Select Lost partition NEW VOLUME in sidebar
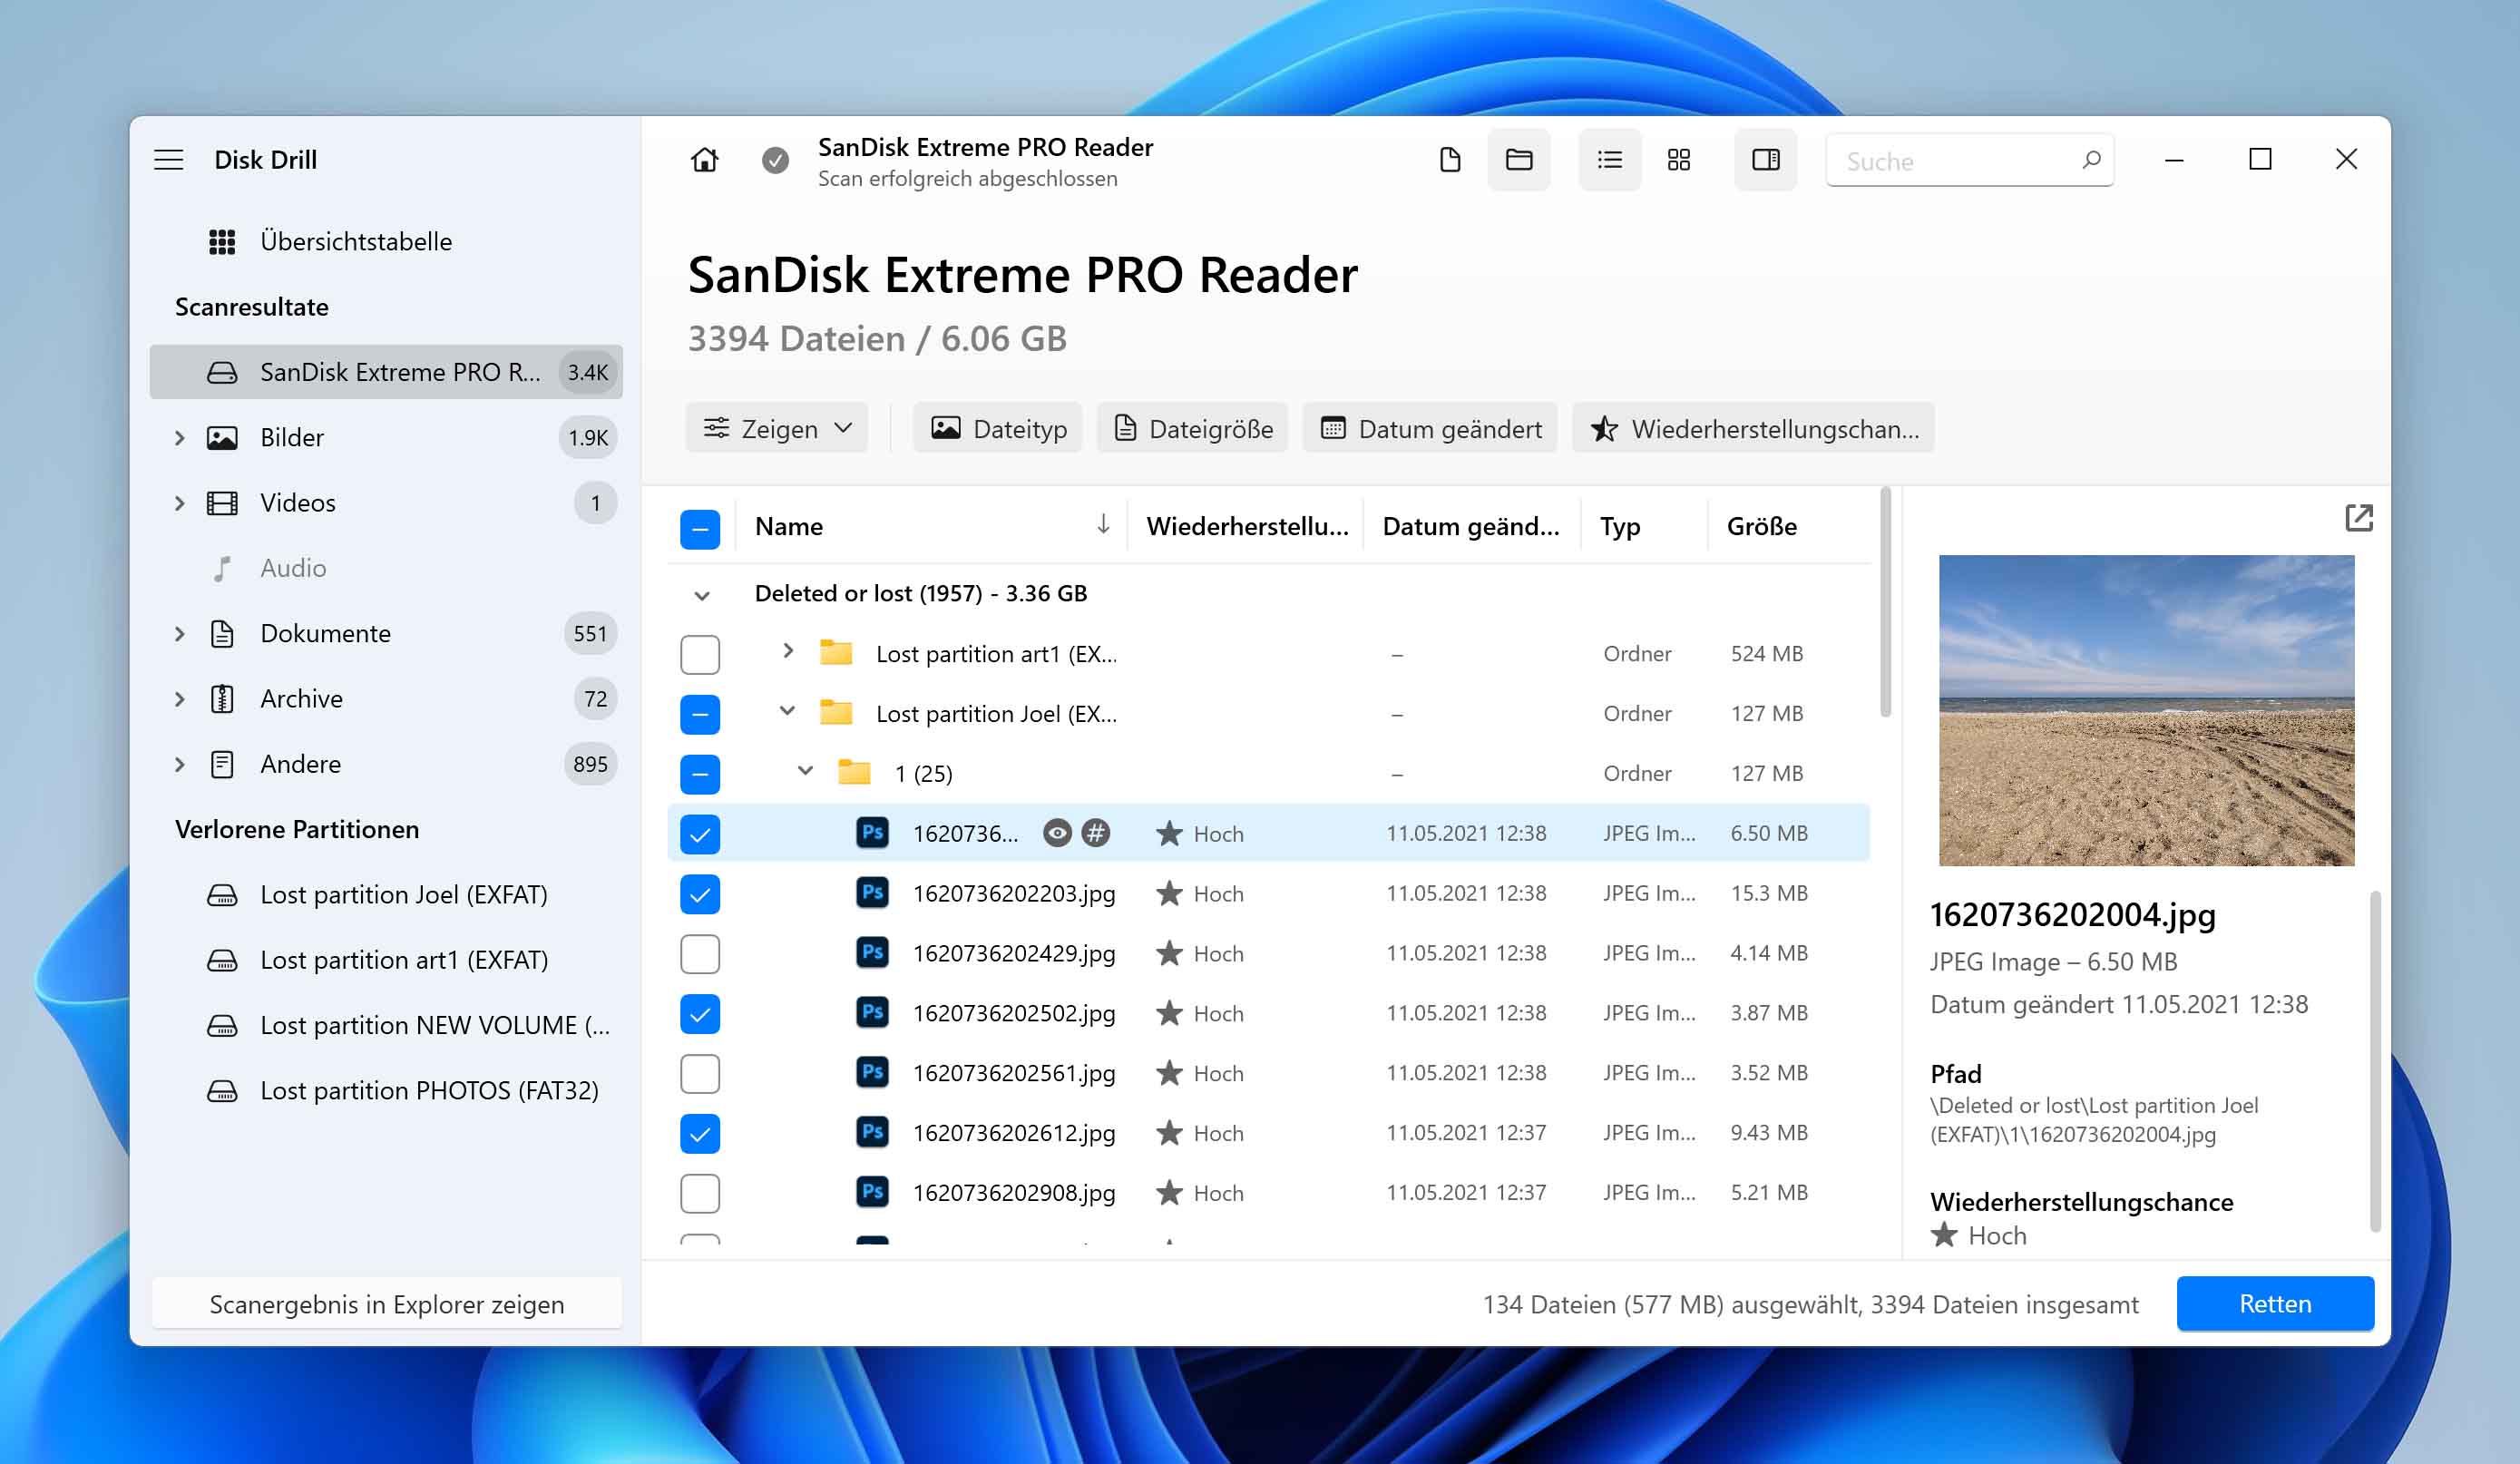Screen dimensions: 2520x1464 (x=386, y=1026)
